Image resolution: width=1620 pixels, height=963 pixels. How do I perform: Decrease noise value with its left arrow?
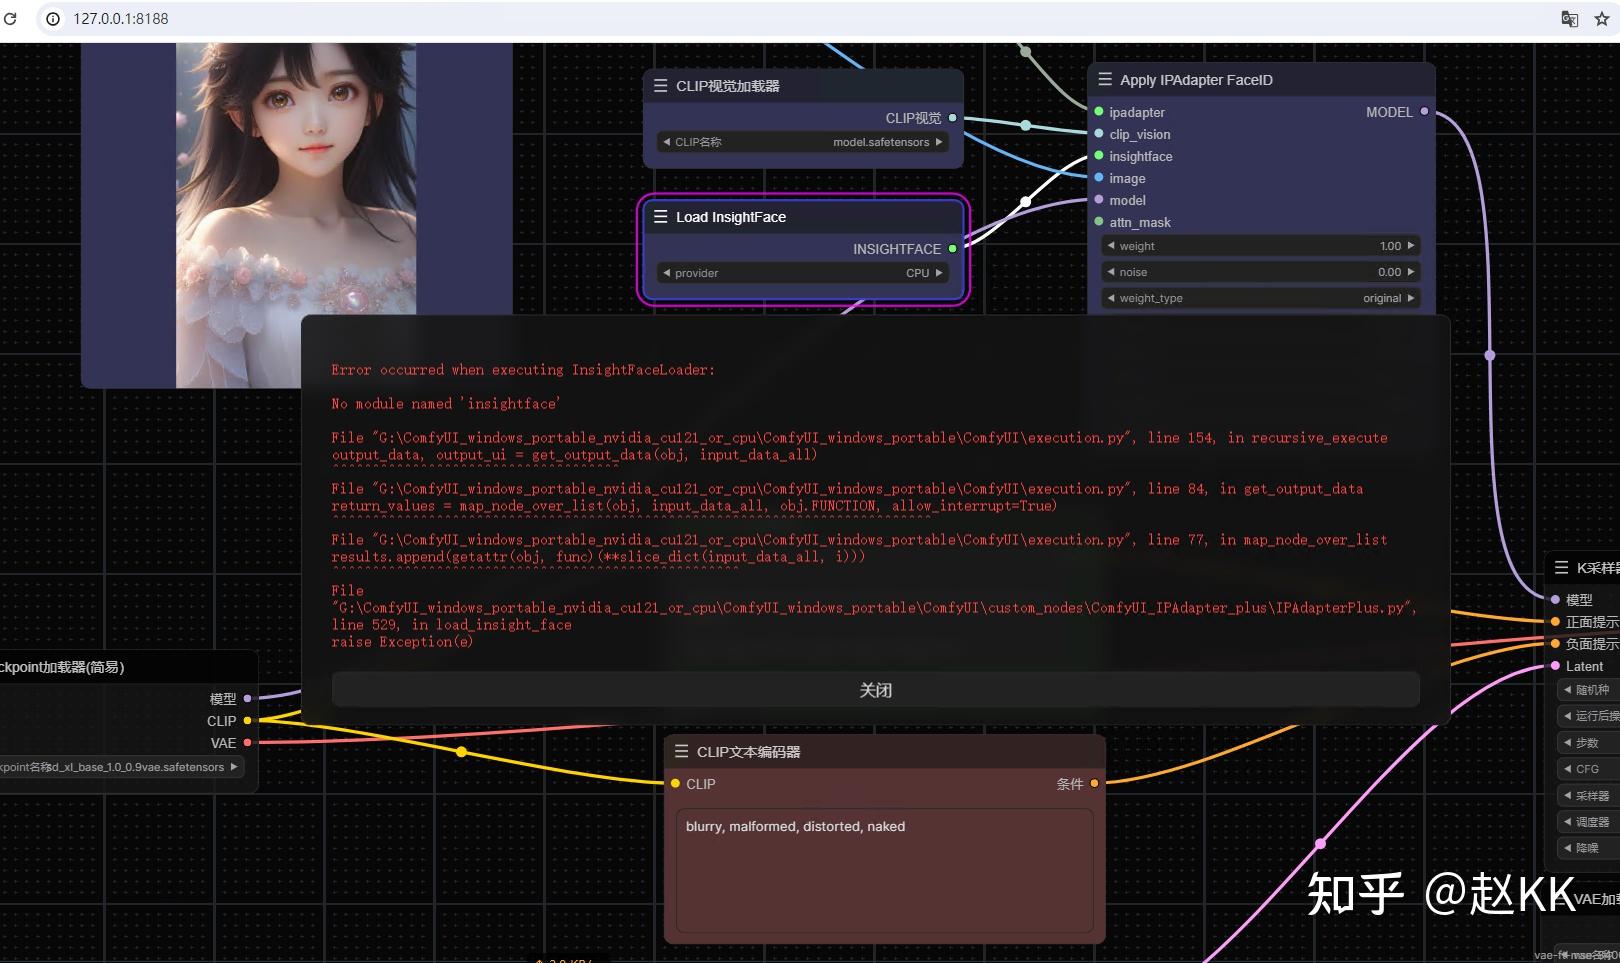1113,271
